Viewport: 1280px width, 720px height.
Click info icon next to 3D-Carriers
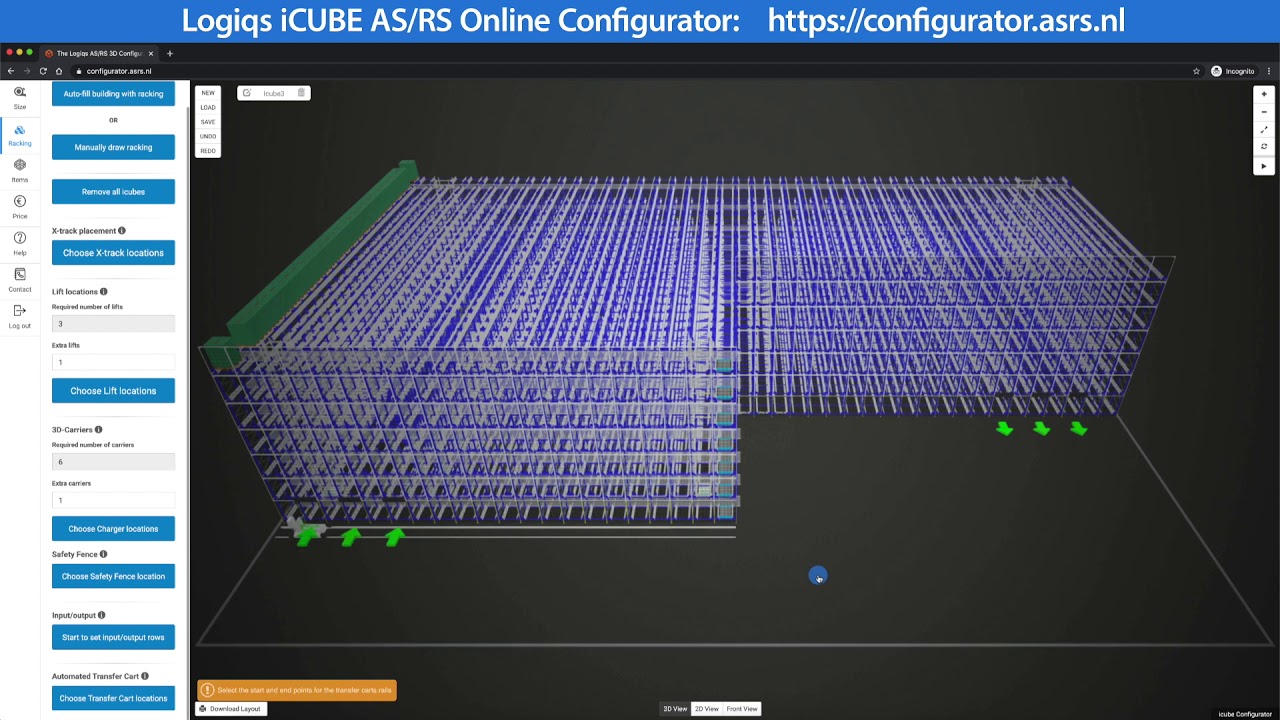pos(98,430)
